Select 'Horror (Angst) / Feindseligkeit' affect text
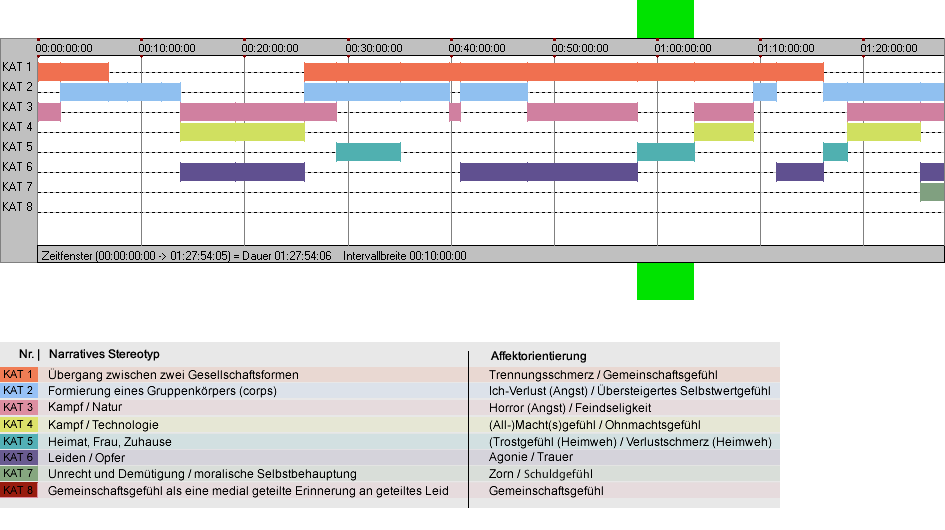This screenshot has width=945, height=530. tap(570, 408)
